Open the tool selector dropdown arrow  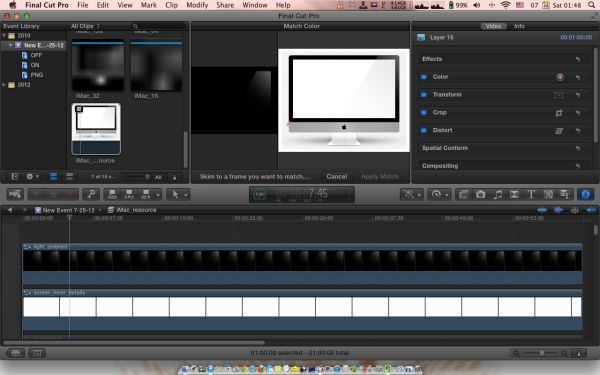coord(186,195)
